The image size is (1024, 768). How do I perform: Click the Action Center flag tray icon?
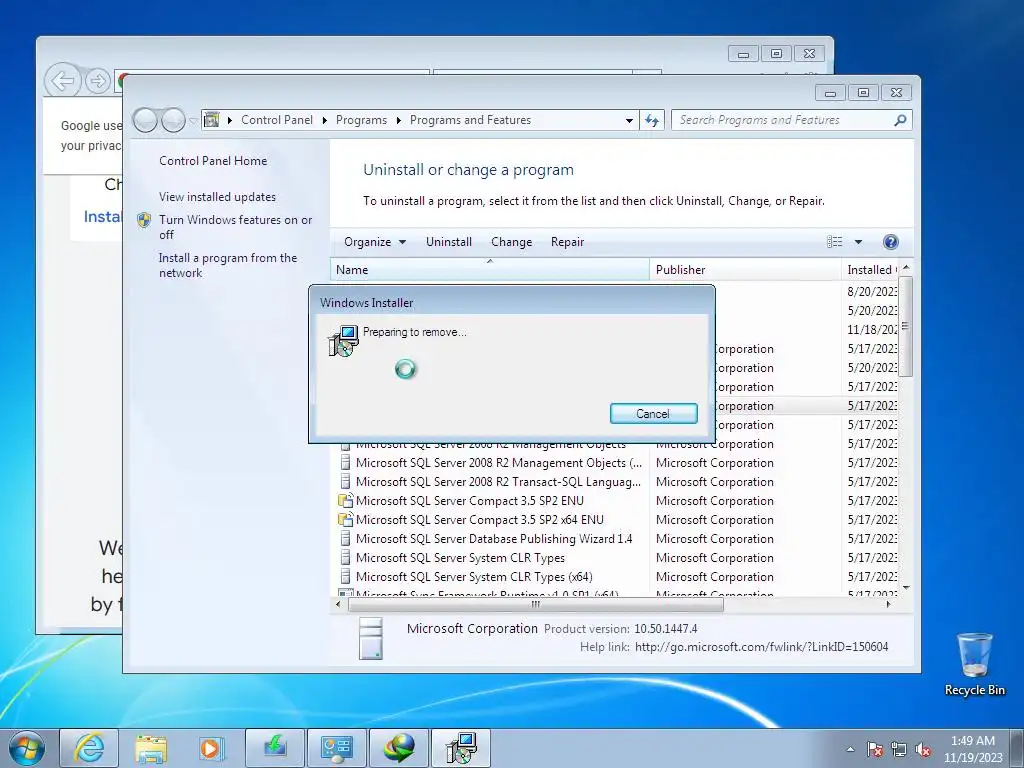(x=875, y=749)
